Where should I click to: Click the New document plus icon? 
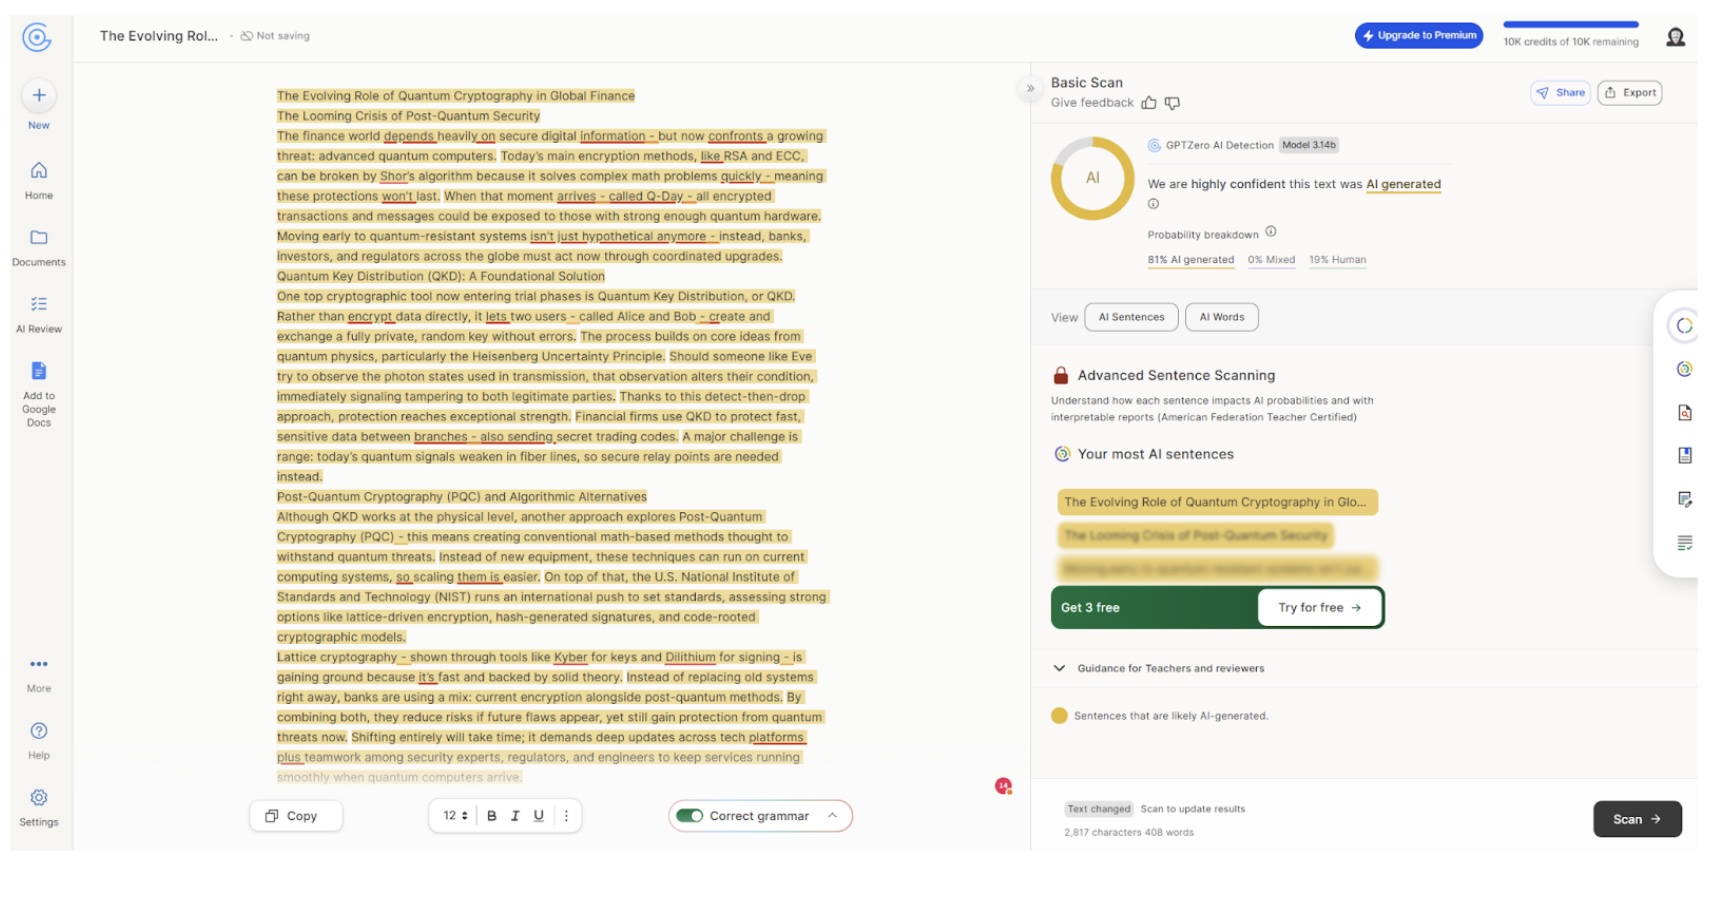pyautogui.click(x=39, y=96)
